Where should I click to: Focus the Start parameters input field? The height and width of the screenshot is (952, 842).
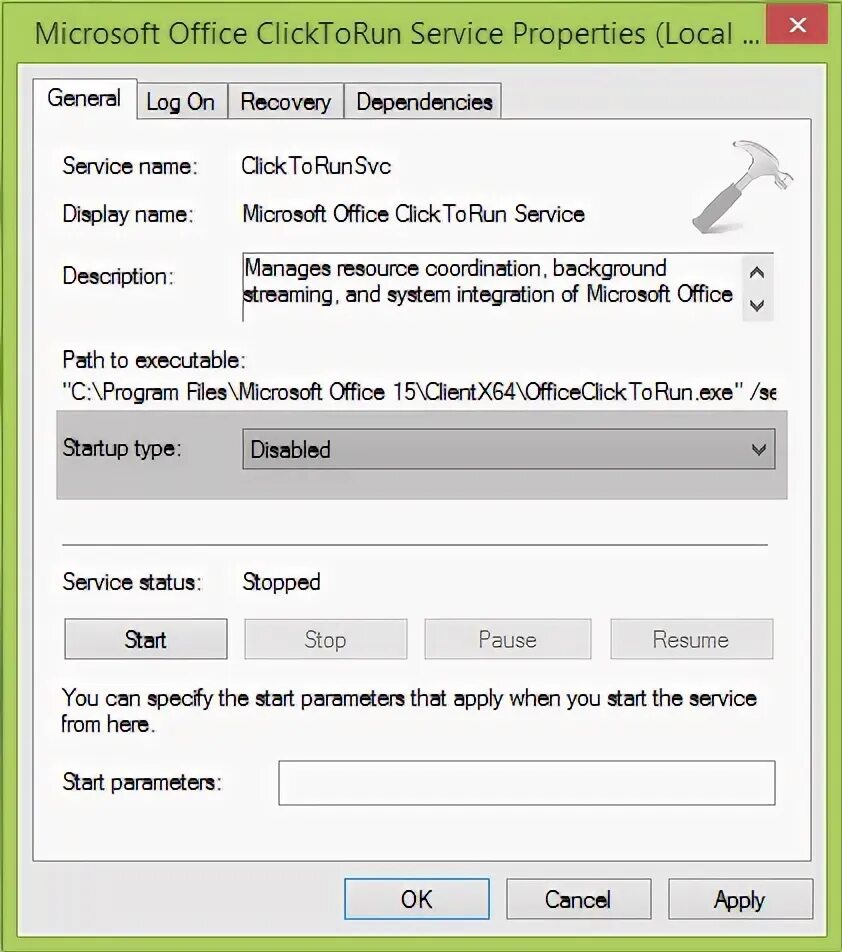[x=527, y=783]
